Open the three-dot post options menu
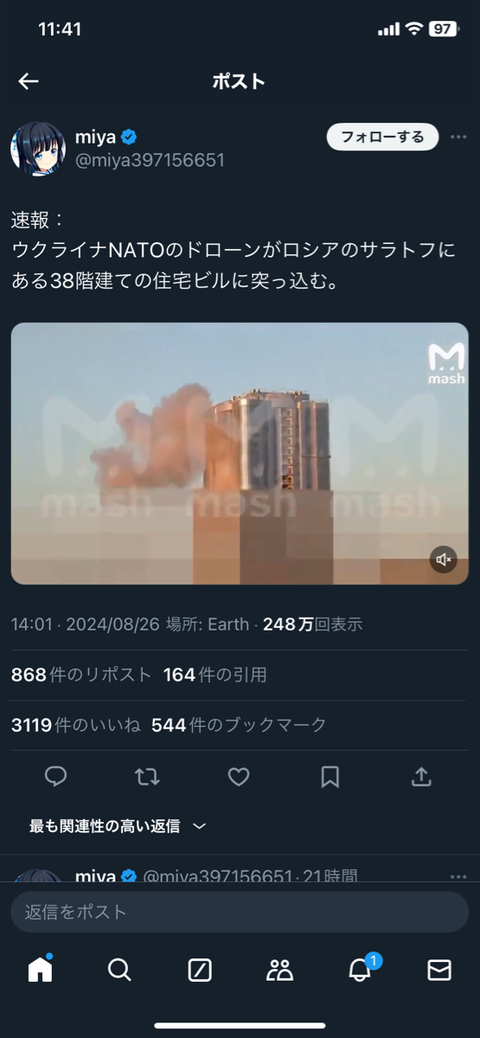Screen dimensions: 480x1038 point(458,137)
